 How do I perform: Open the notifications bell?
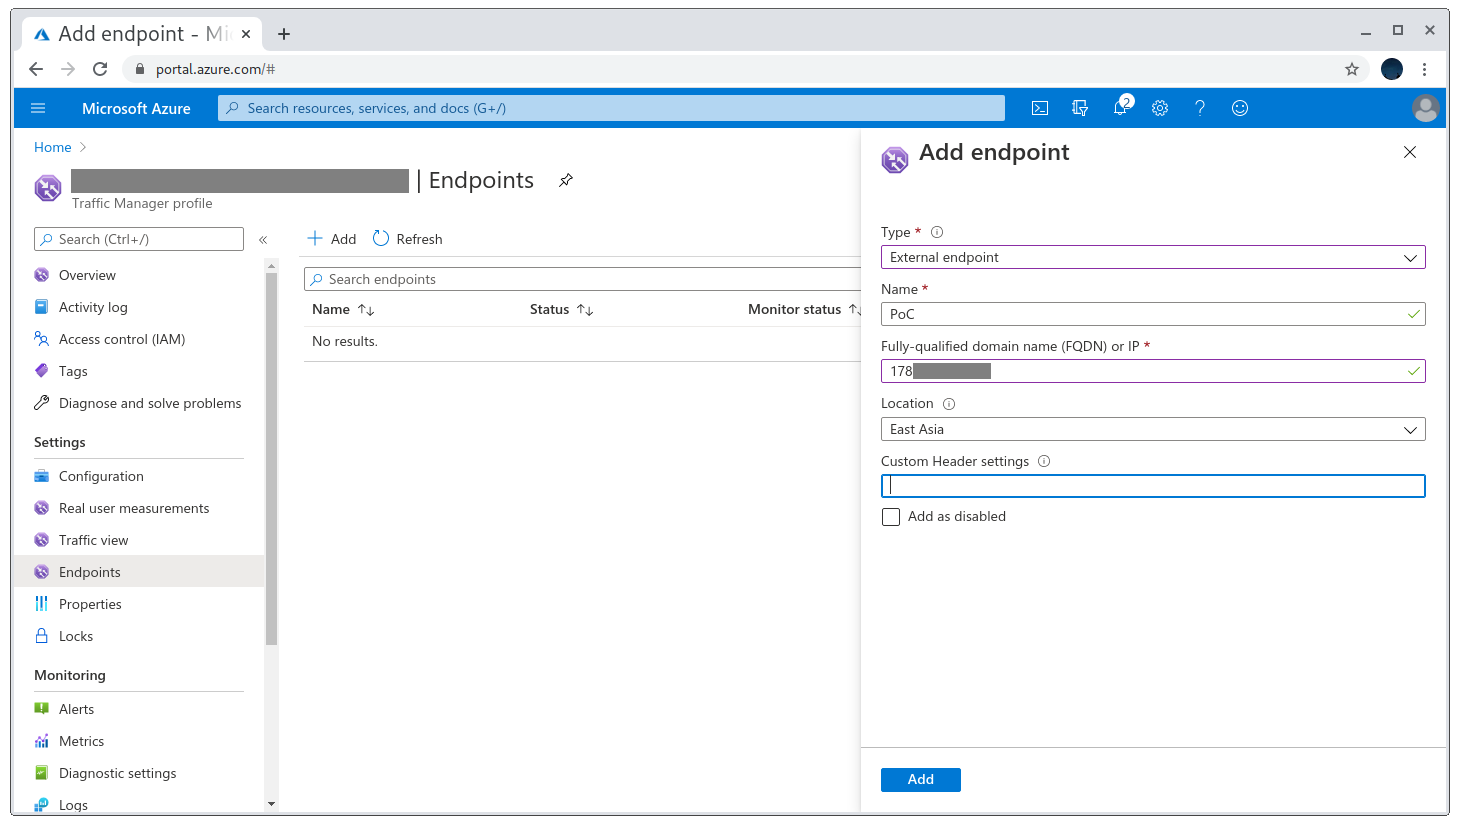tap(1121, 107)
